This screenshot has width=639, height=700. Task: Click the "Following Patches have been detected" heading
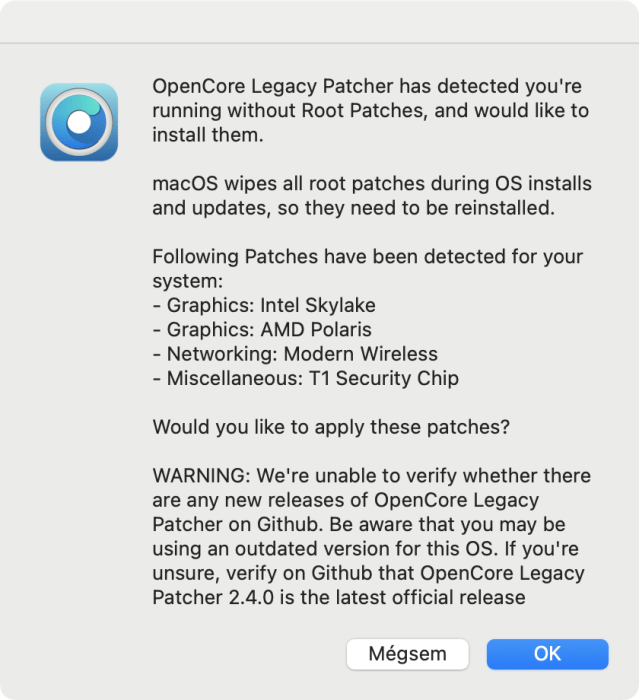pos(368,257)
